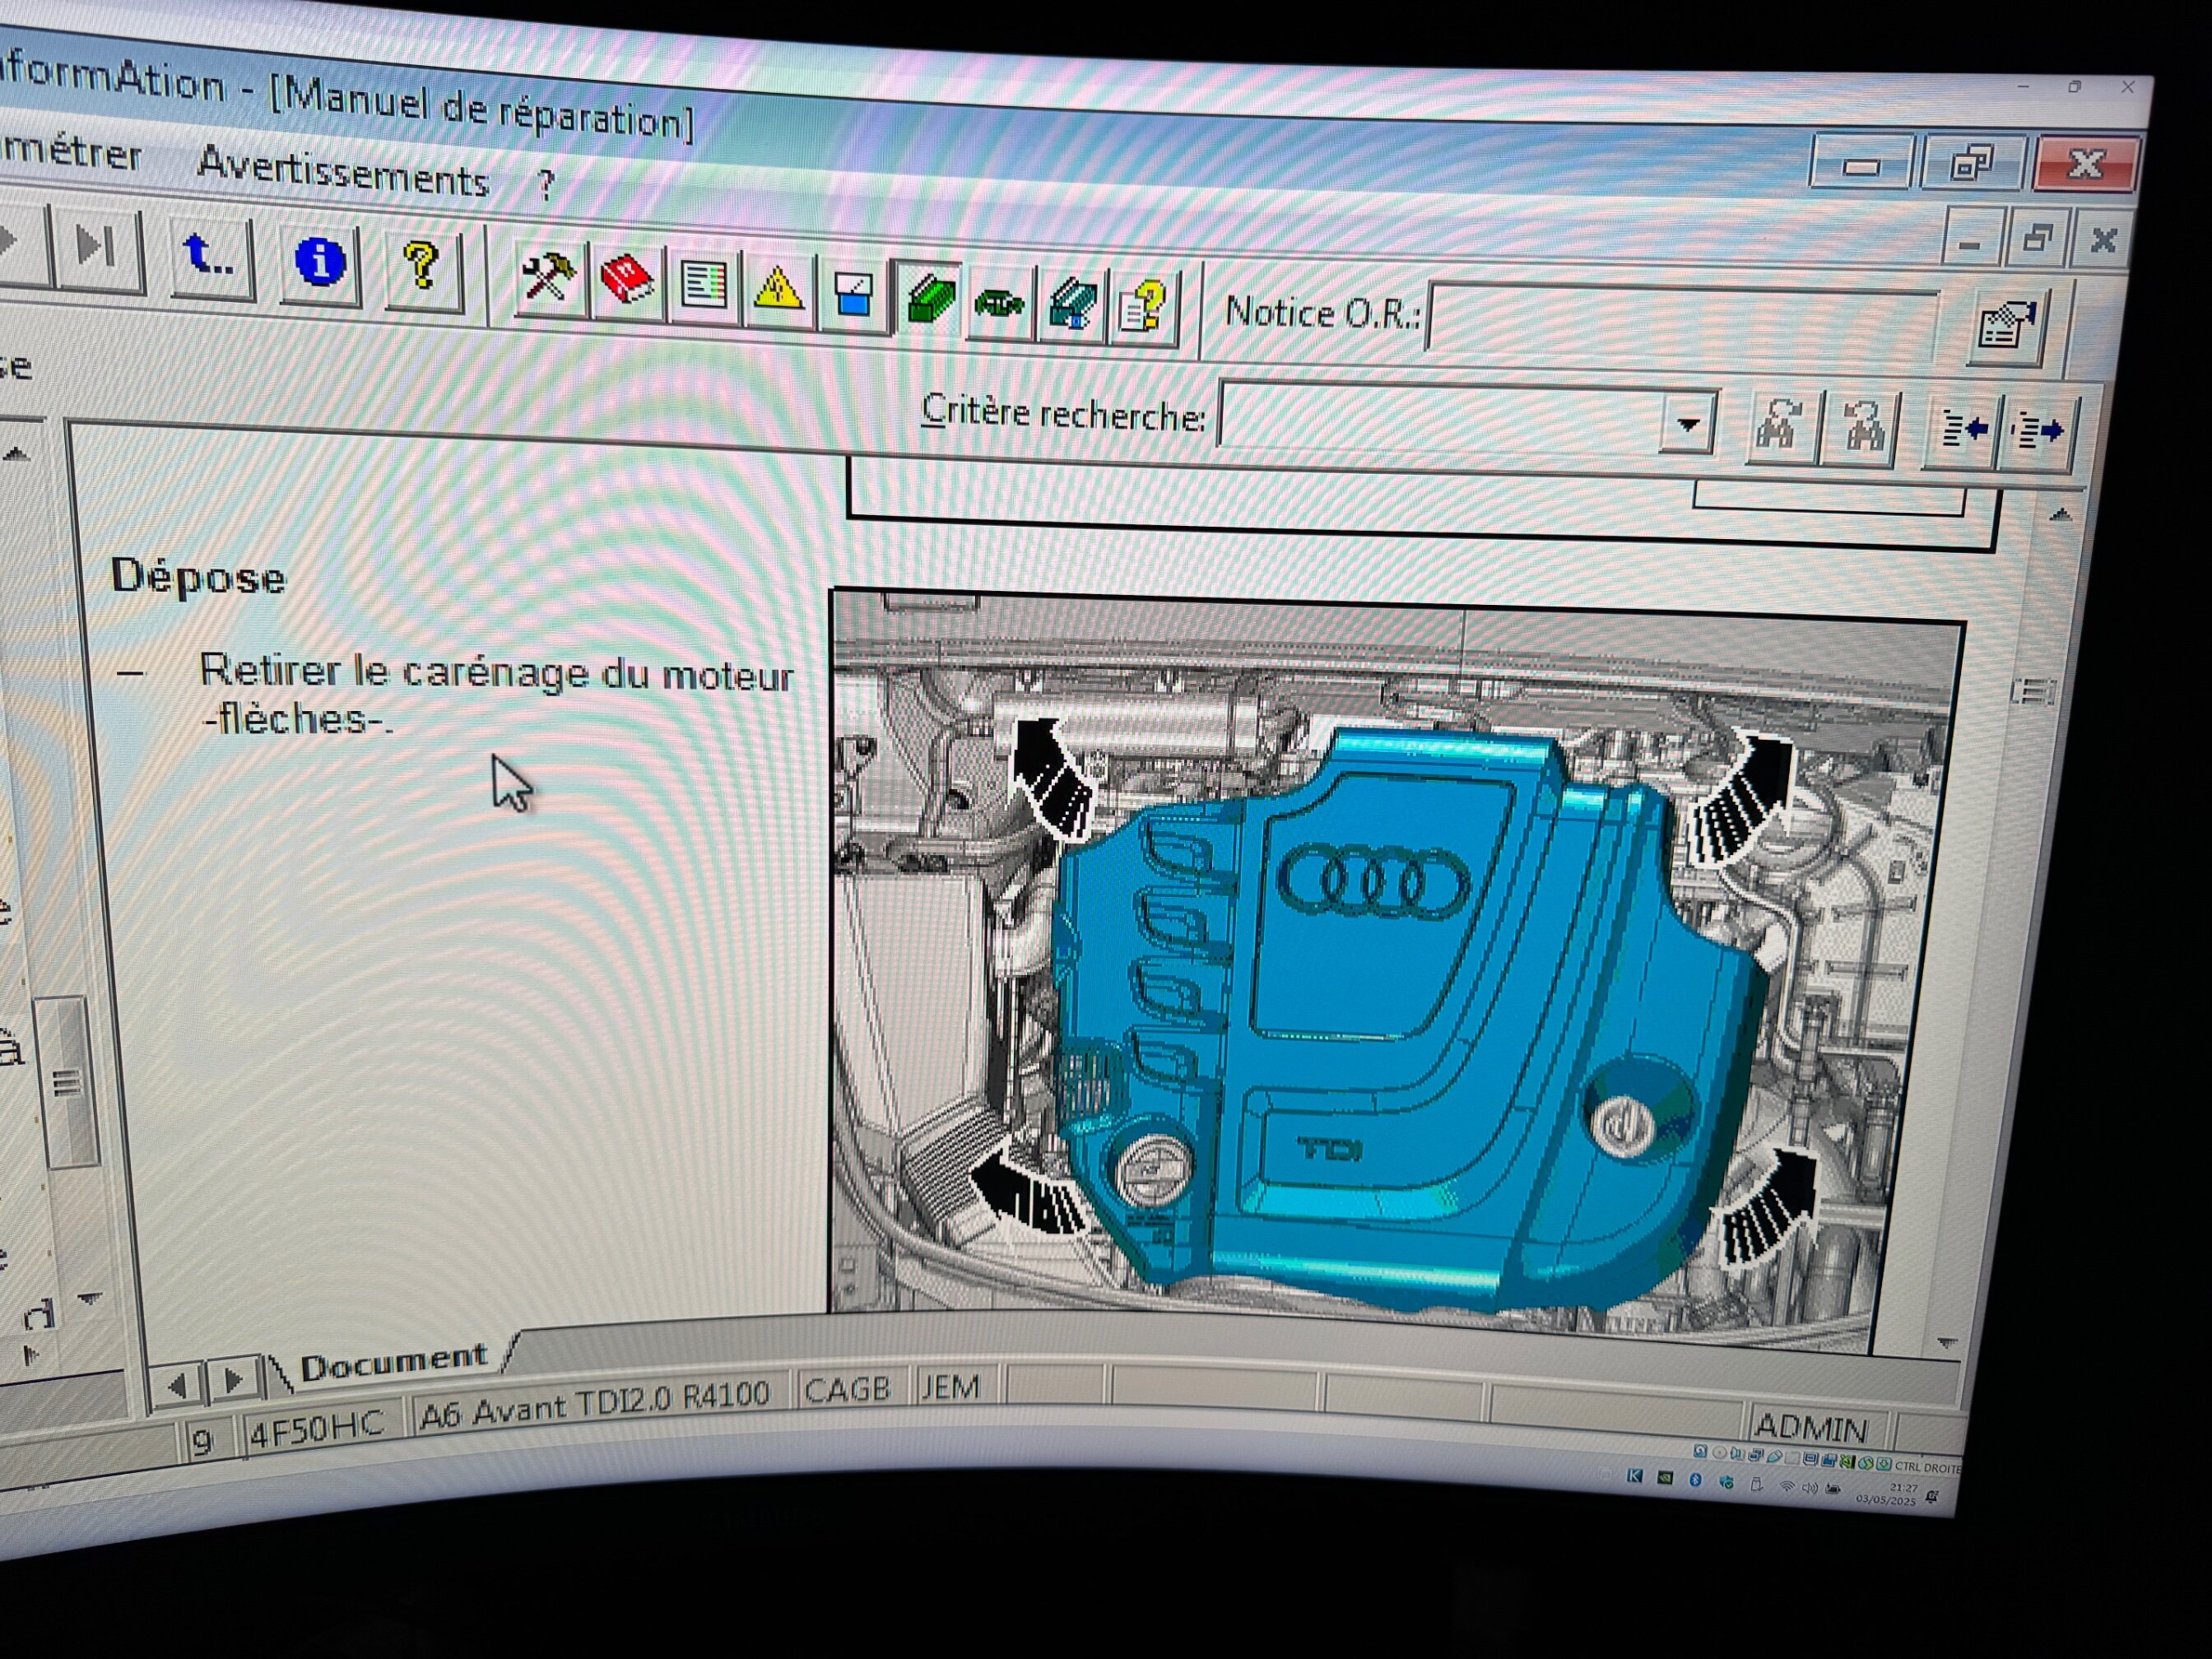Click the indent left arrow icon
The width and height of the screenshot is (2212, 1659).
coord(1961,431)
